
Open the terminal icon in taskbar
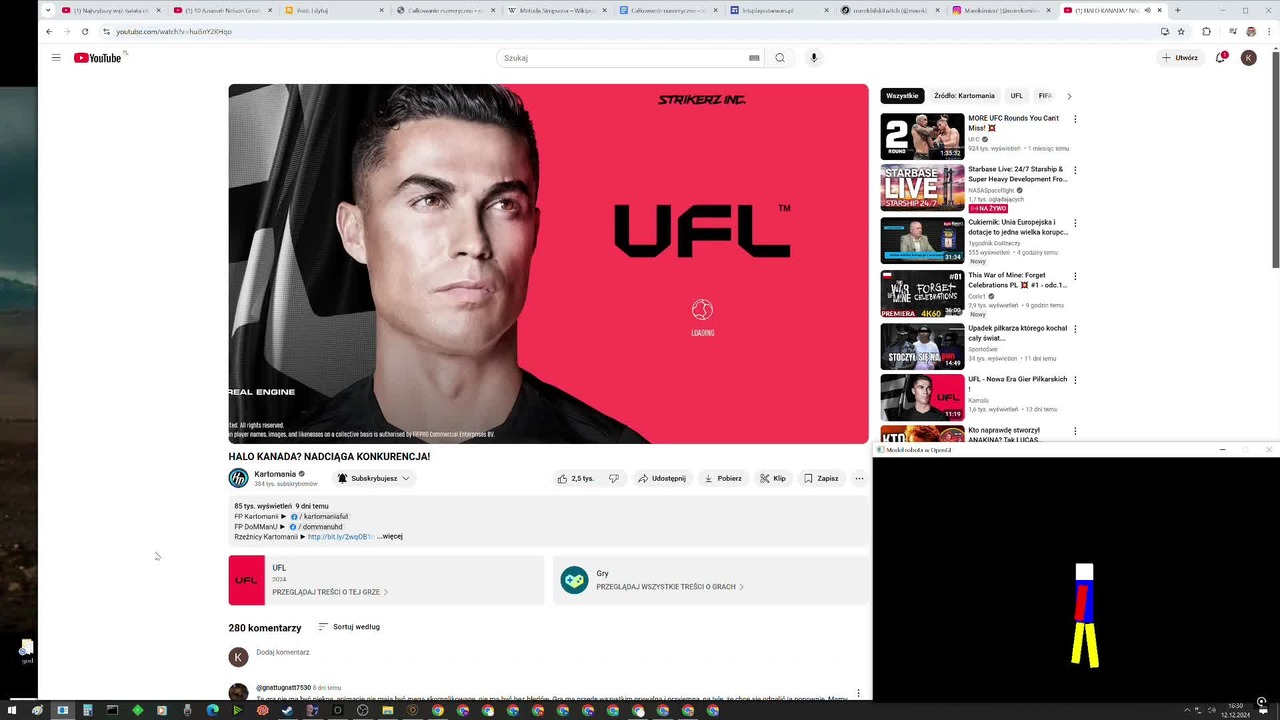tap(112, 710)
